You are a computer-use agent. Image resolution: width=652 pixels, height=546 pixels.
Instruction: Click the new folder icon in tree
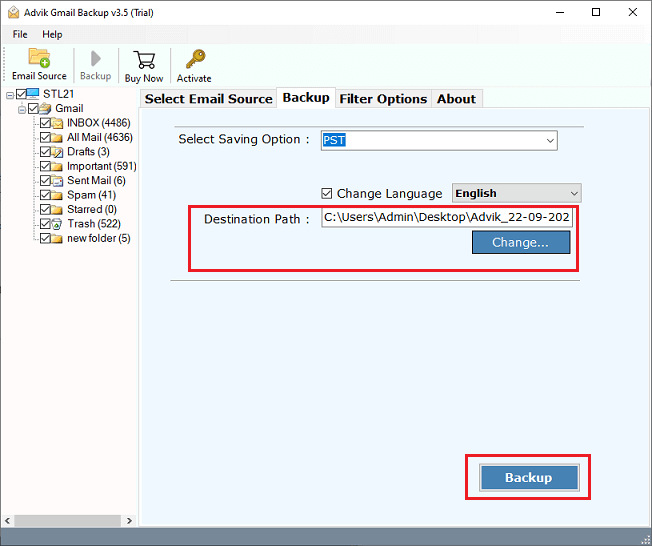[x=57, y=238]
